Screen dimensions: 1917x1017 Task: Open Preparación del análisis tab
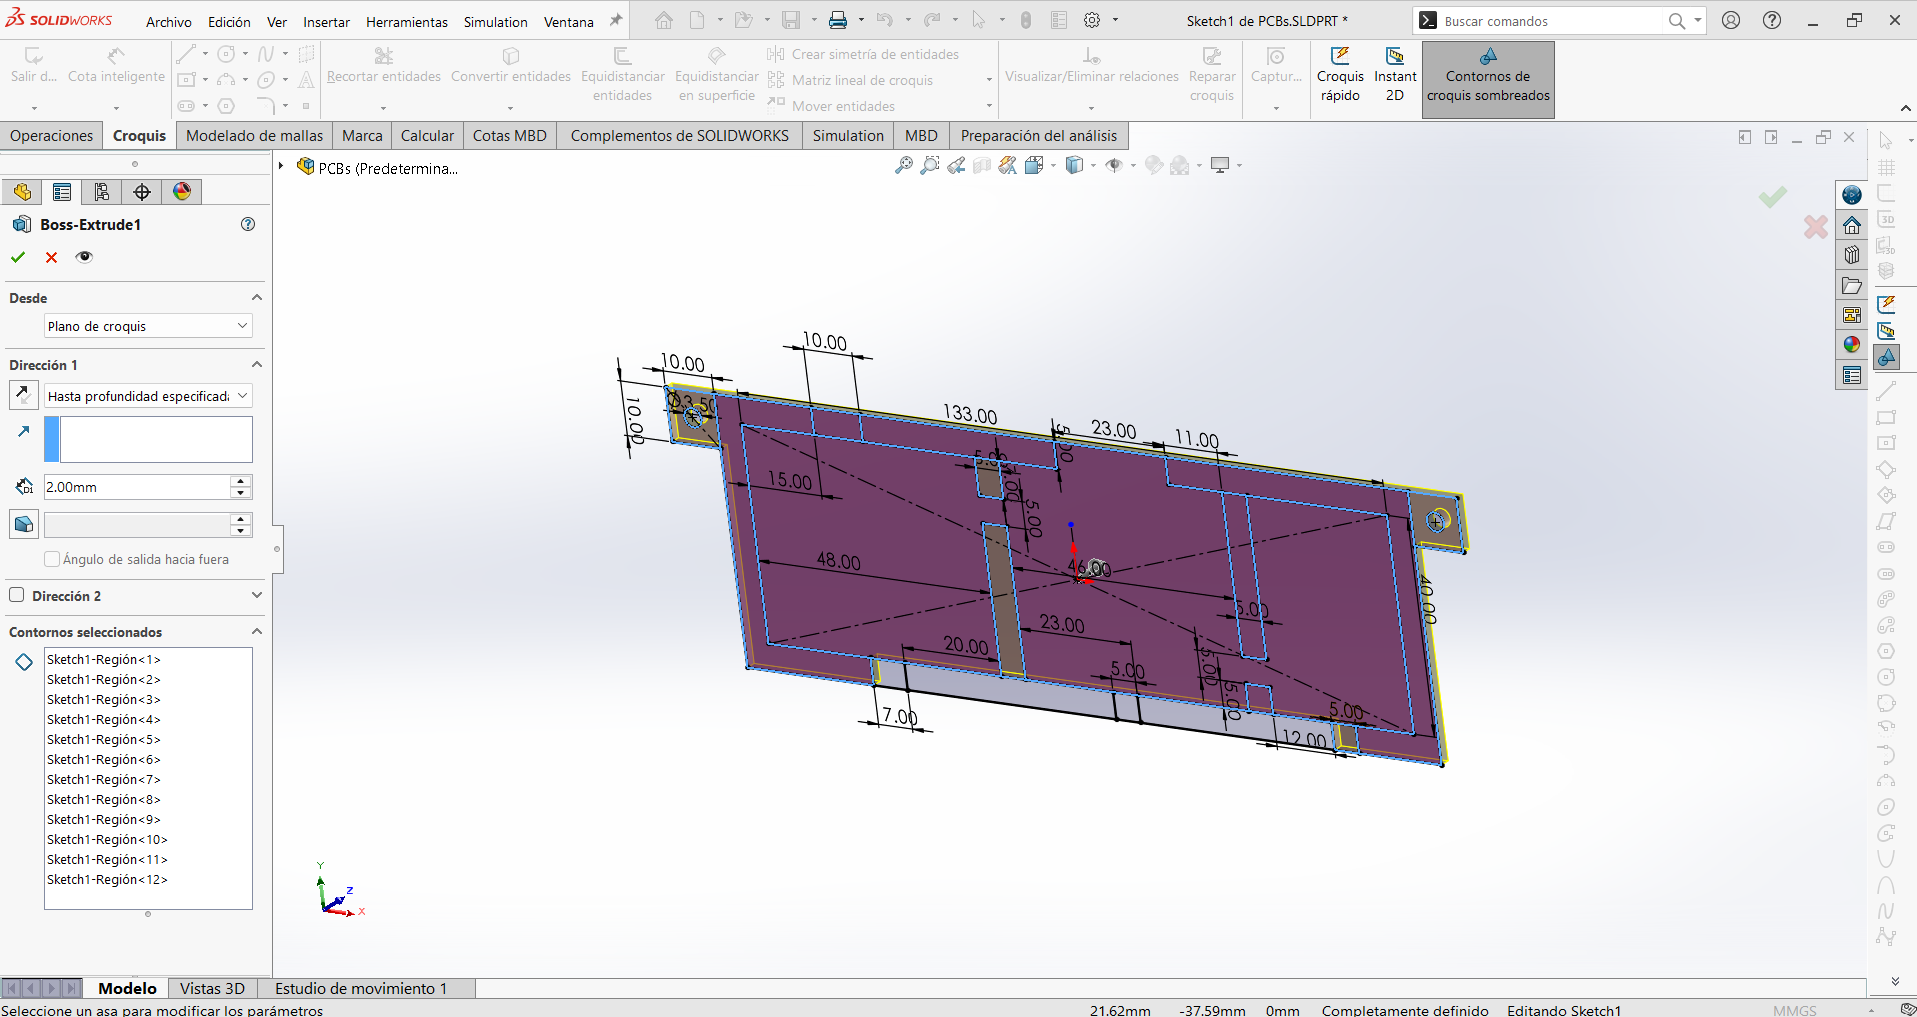point(1039,136)
